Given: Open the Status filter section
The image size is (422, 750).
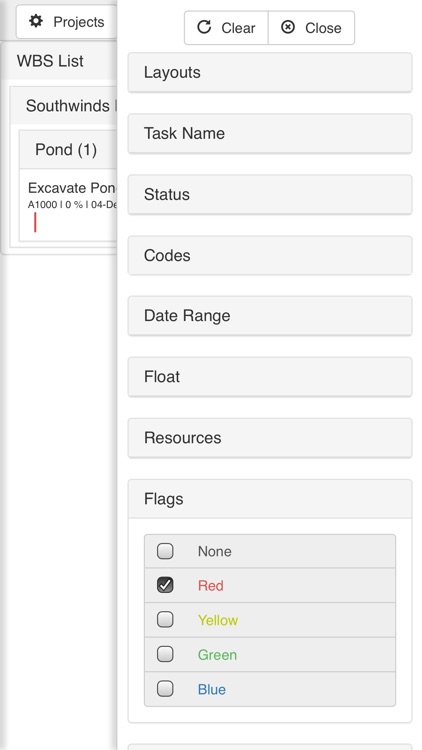Looking at the screenshot, I should click(x=270, y=195).
